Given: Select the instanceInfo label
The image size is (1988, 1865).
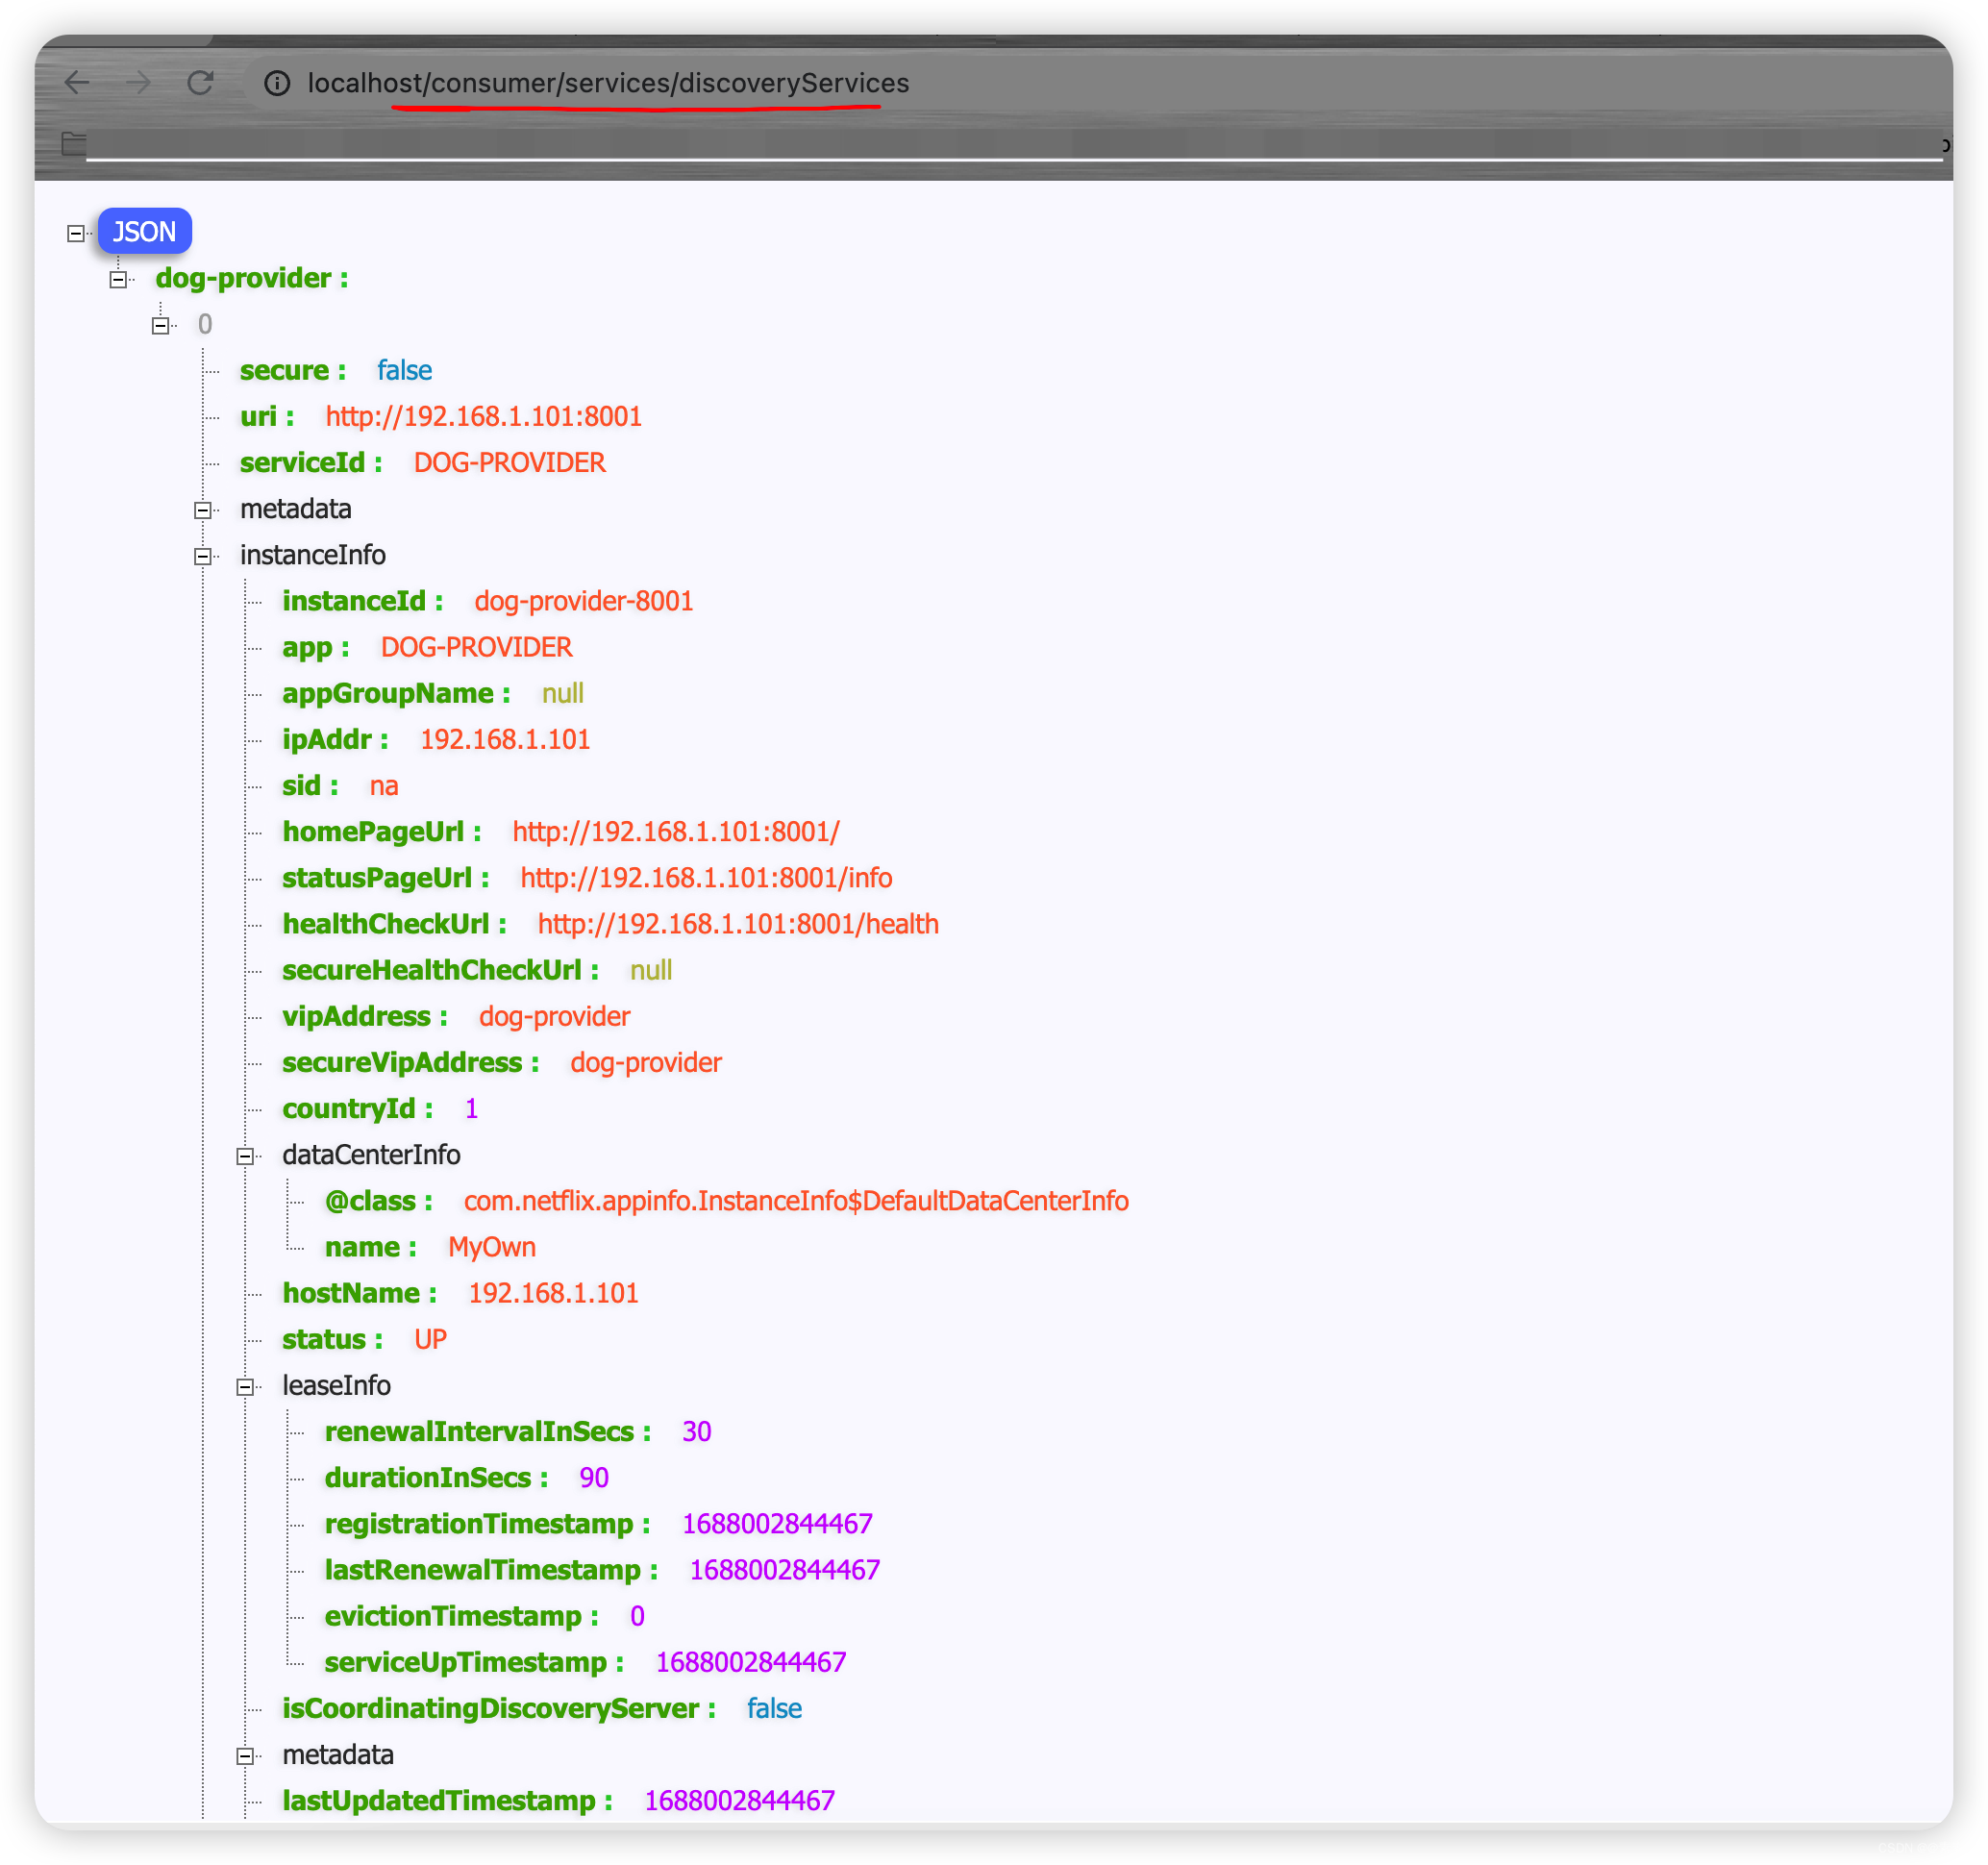Looking at the screenshot, I should click(x=313, y=555).
